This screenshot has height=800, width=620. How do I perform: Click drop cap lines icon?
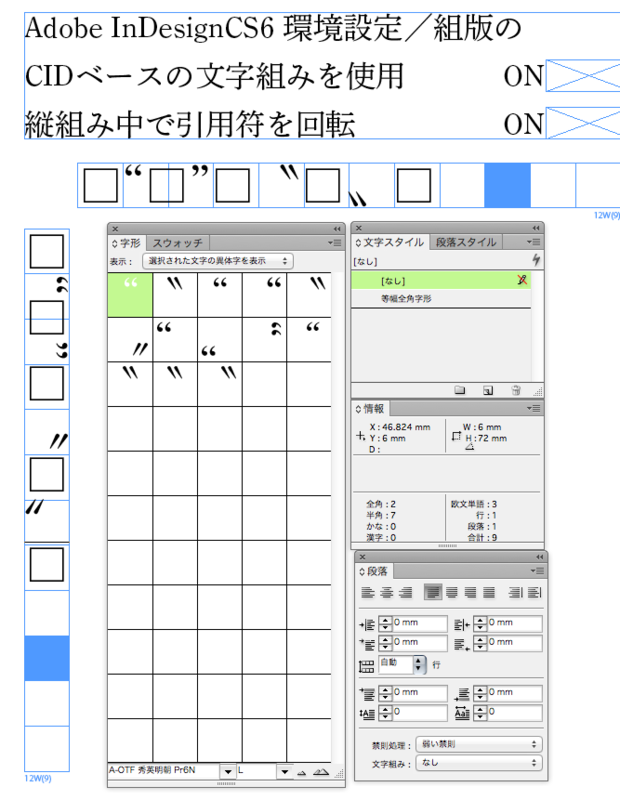367,714
